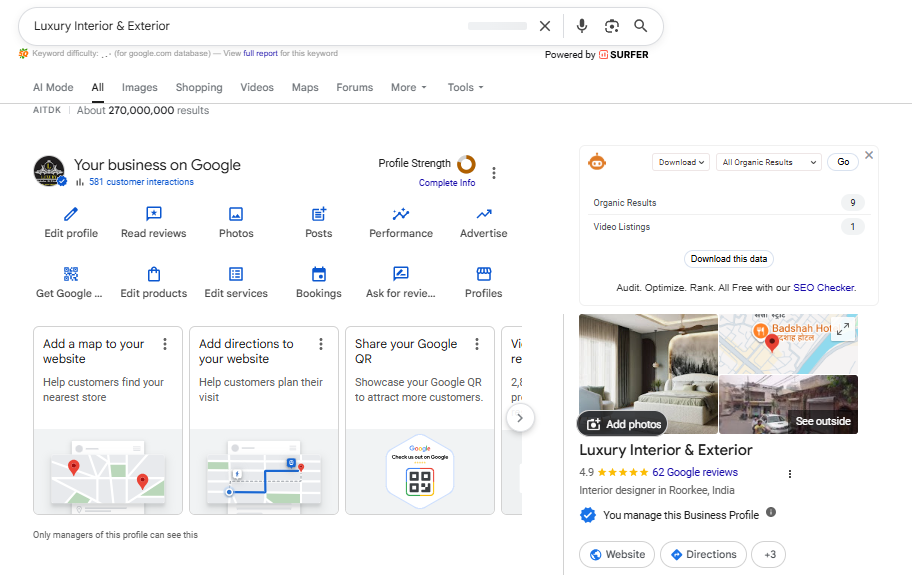Click the Go button
The height and width of the screenshot is (575, 912).
843,162
